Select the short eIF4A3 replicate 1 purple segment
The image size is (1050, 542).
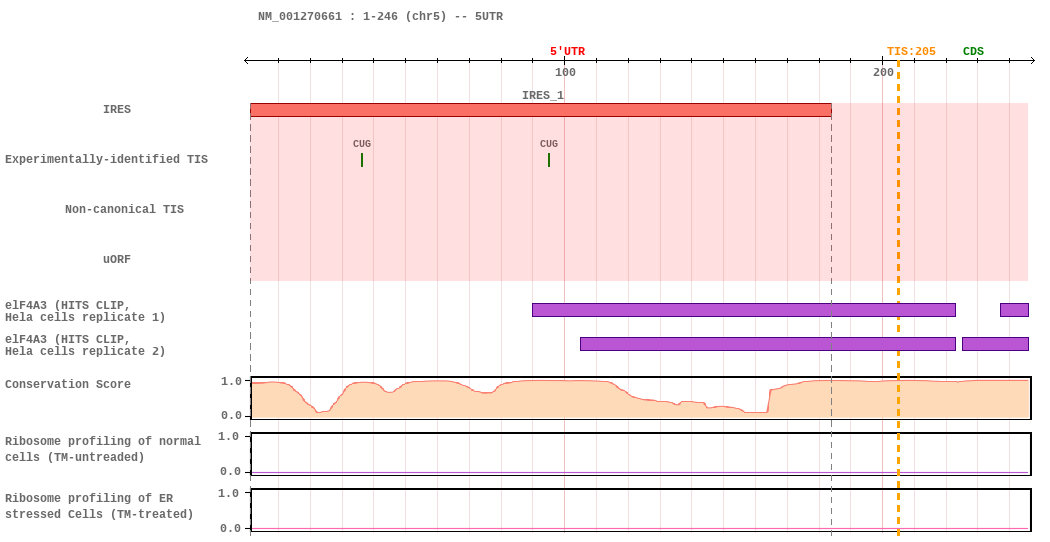tap(1014, 310)
